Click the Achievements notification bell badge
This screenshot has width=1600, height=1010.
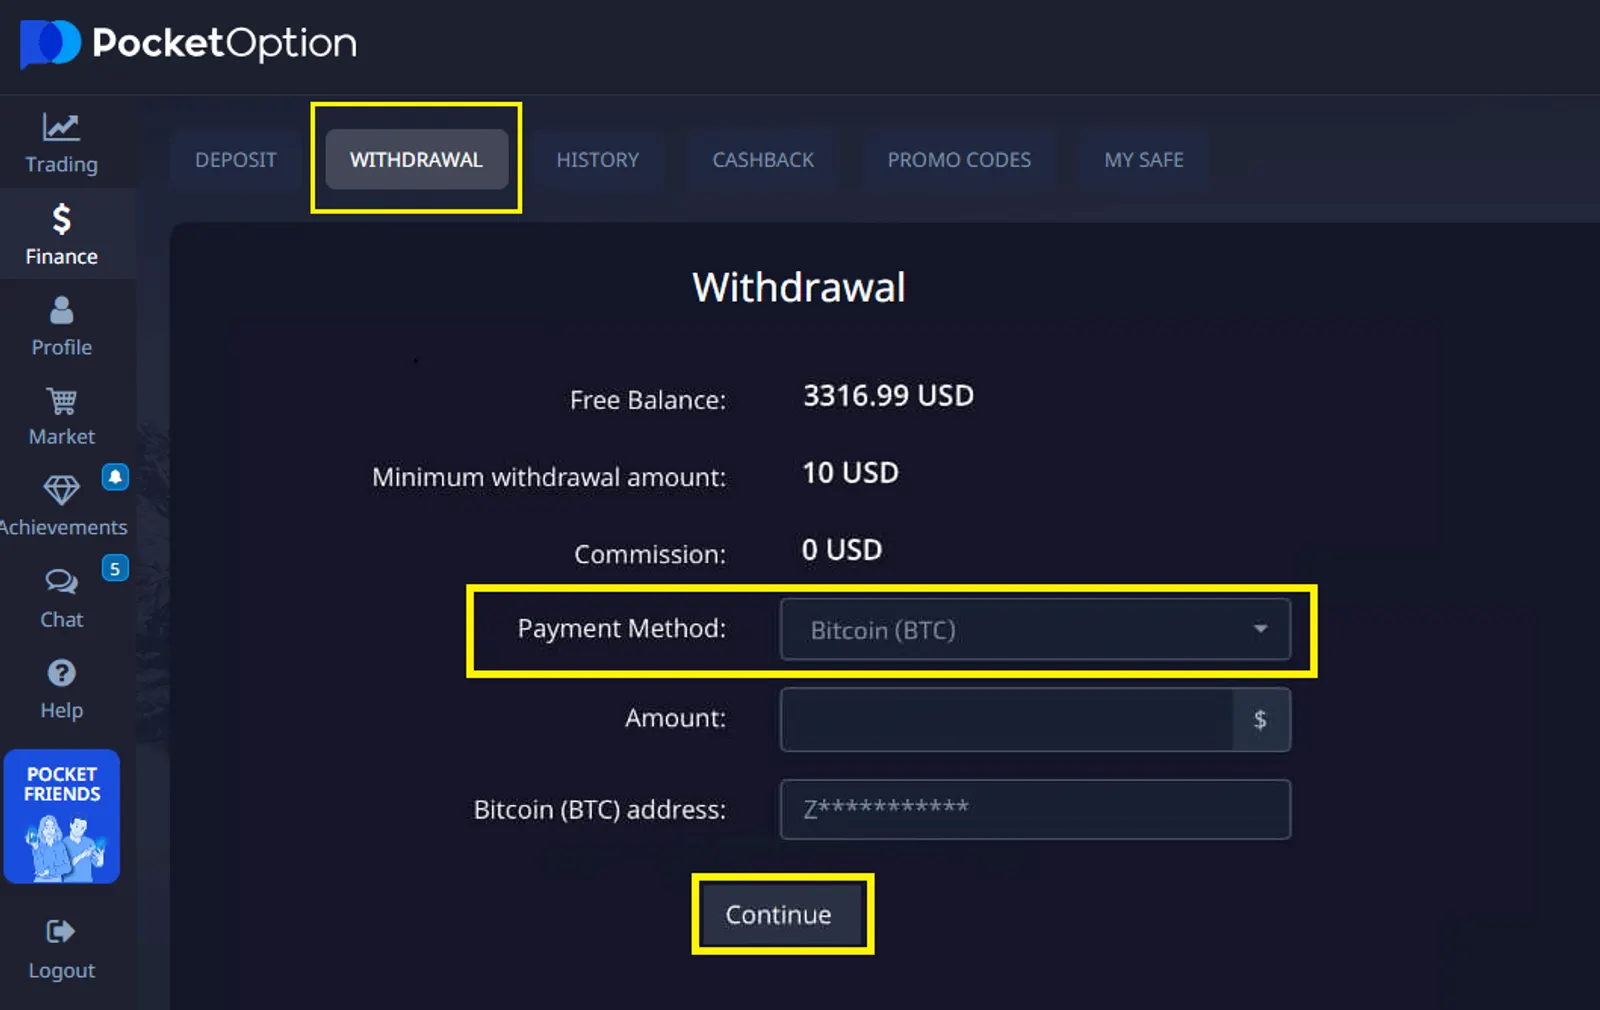click(115, 477)
